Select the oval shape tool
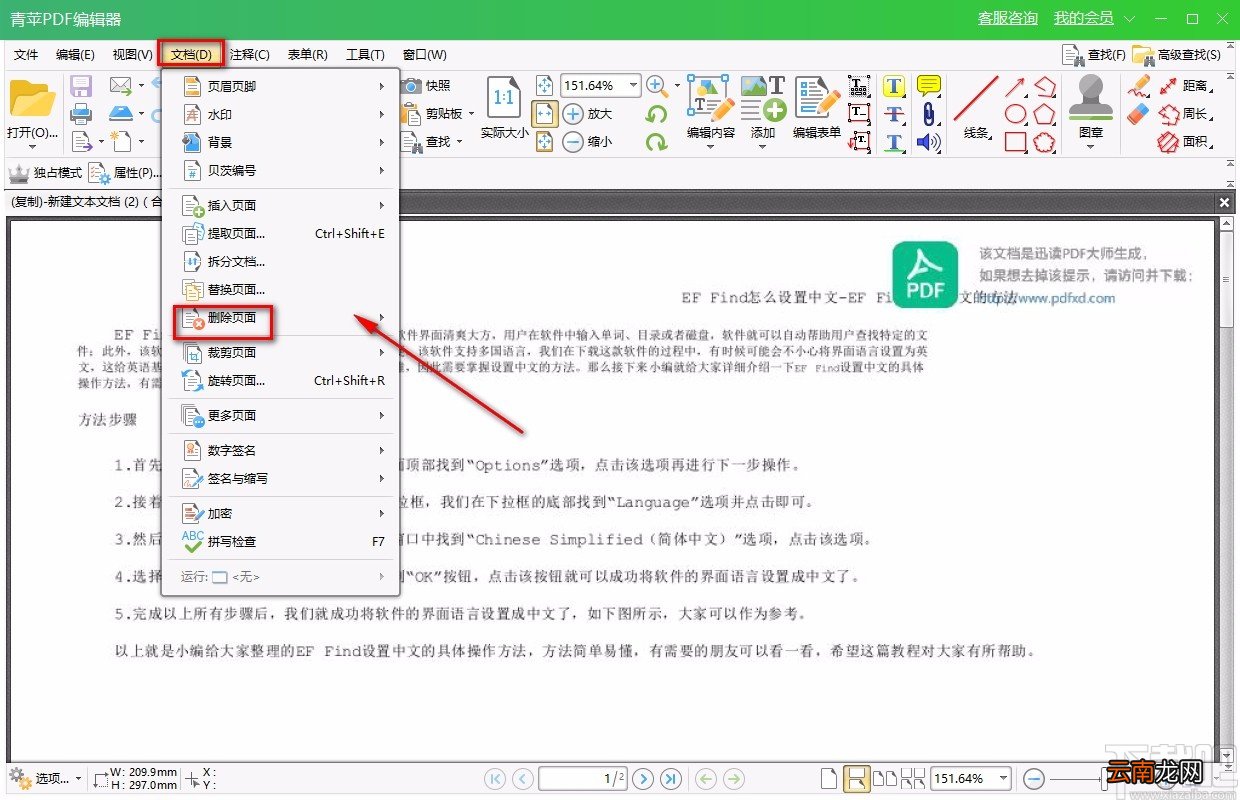 (1016, 114)
